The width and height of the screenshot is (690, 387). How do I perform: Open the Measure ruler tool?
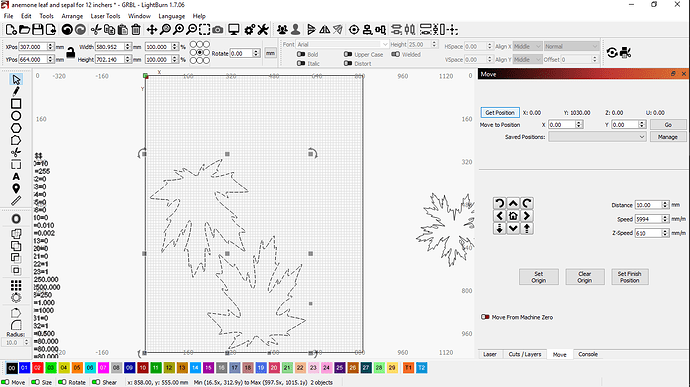coord(16,201)
